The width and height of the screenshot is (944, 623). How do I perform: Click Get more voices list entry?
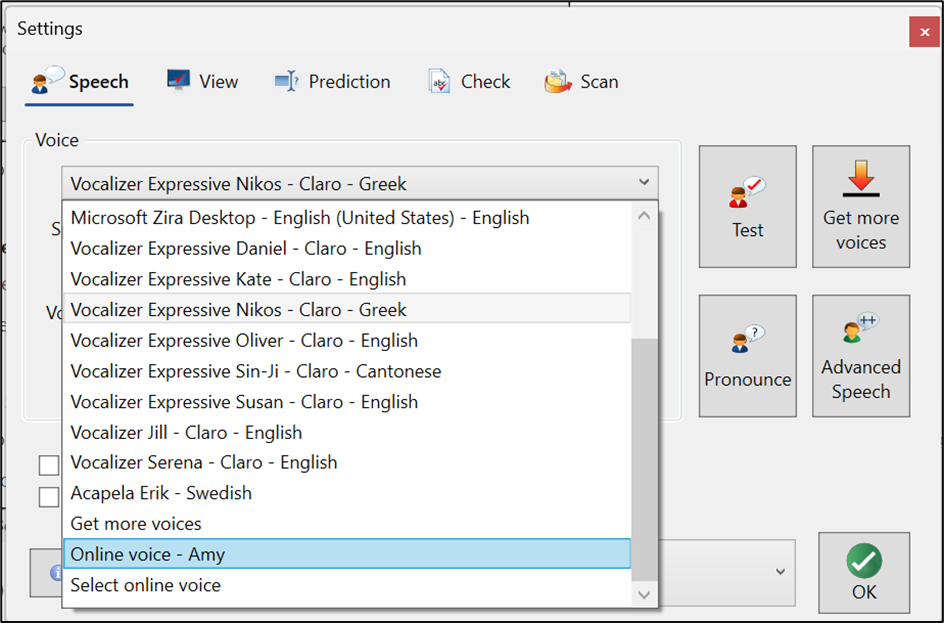(347, 524)
